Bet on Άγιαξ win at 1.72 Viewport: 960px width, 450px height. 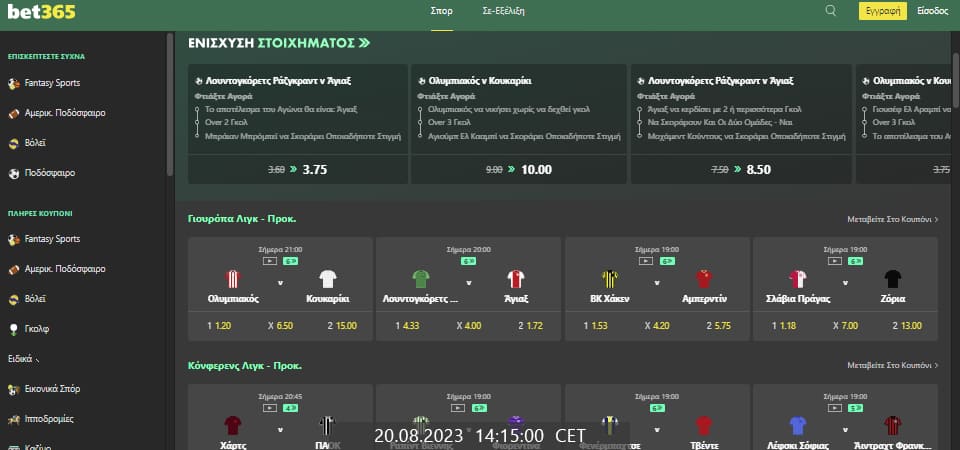point(530,326)
